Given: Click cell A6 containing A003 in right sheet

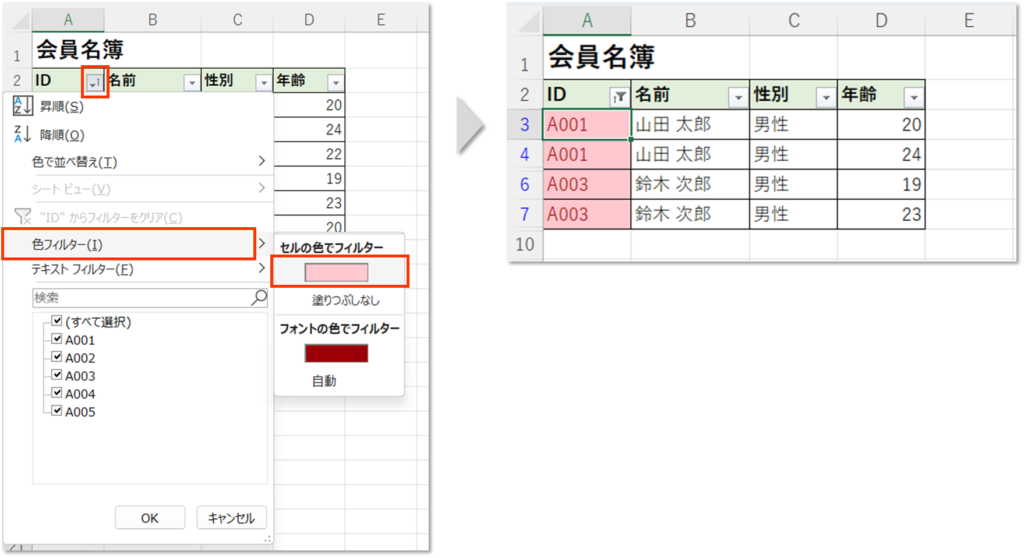Looking at the screenshot, I should [x=587, y=184].
